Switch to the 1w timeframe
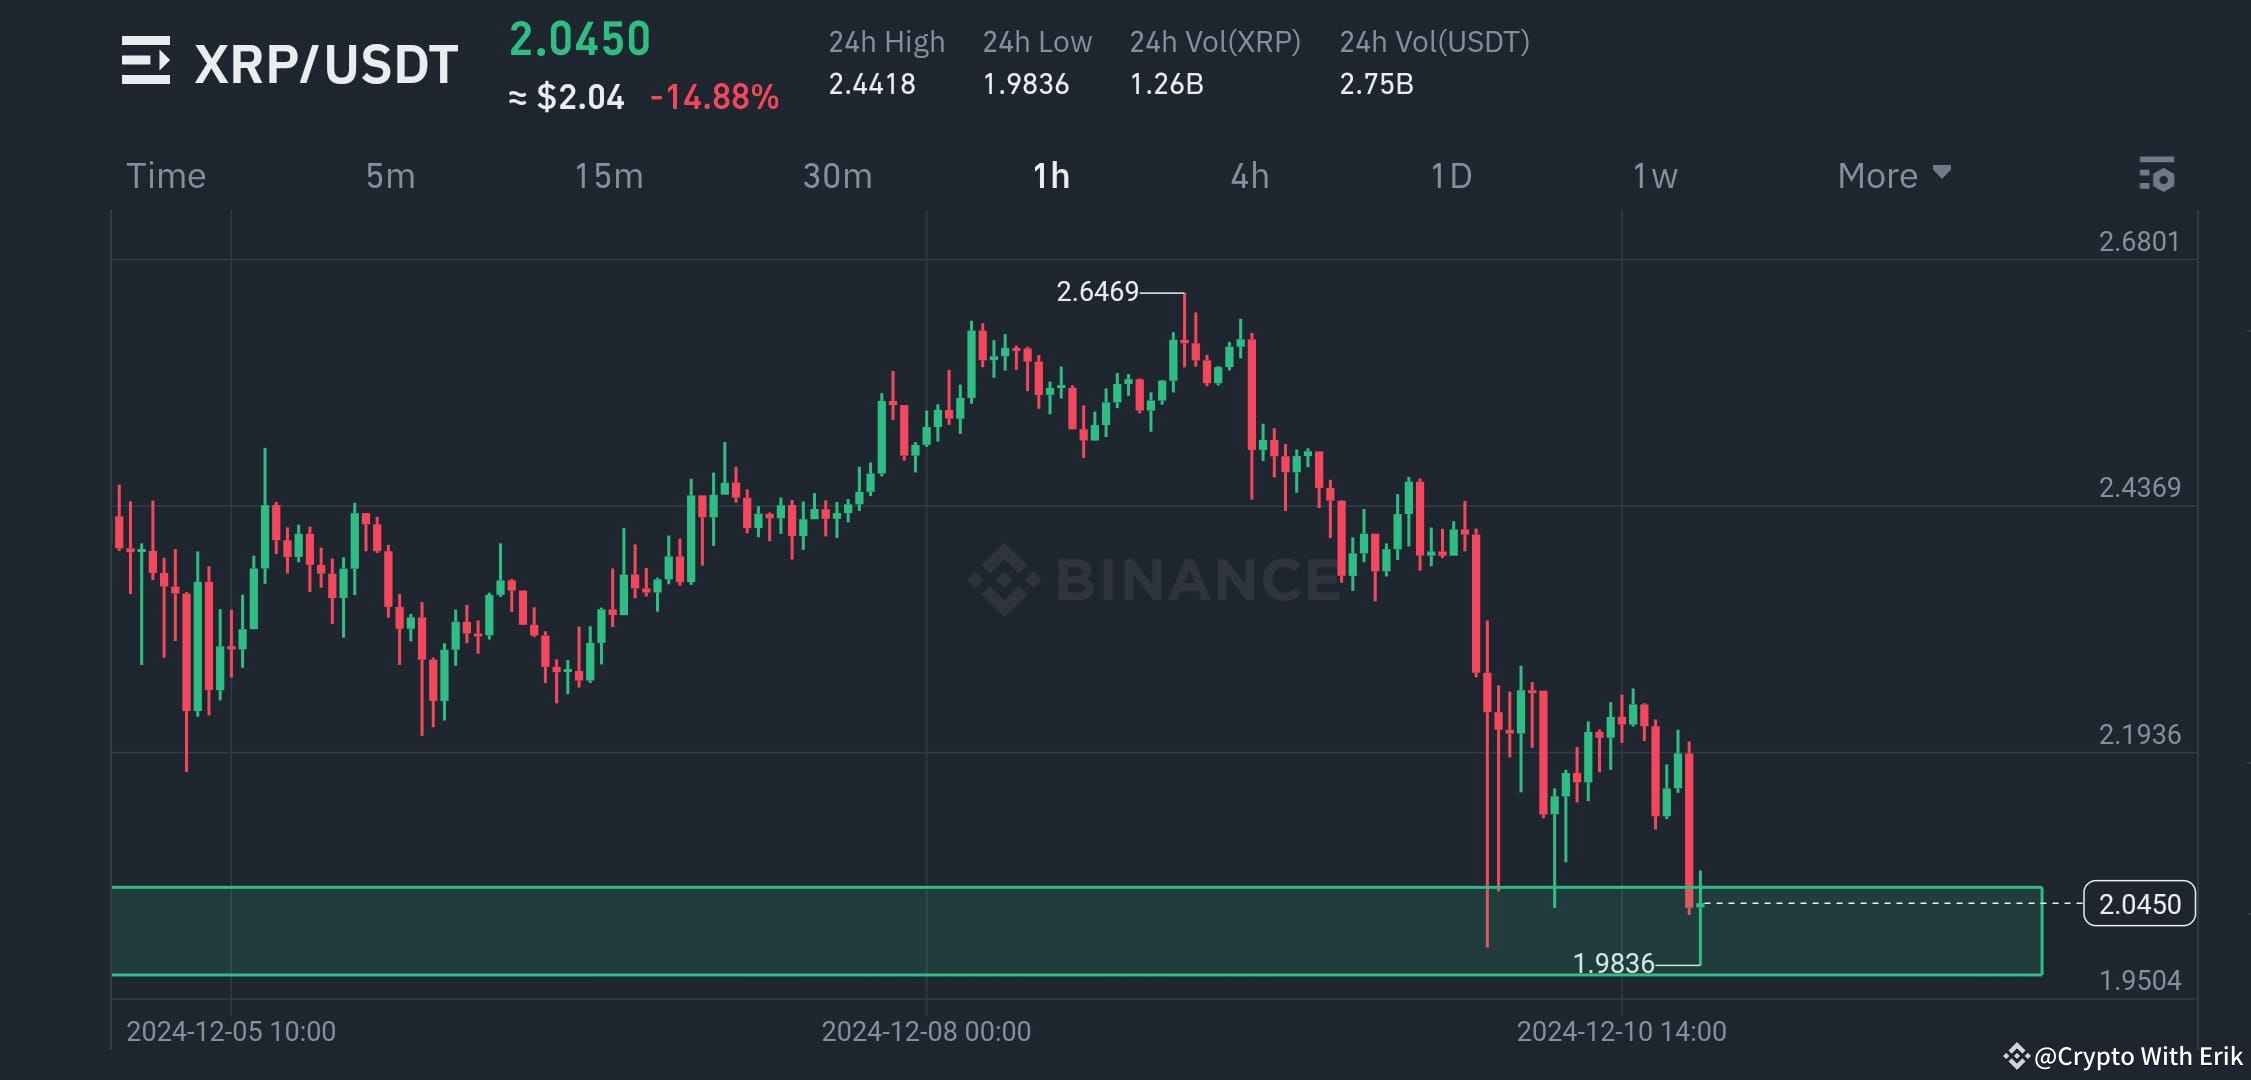Viewport: 2251px width, 1080px height. click(1654, 175)
